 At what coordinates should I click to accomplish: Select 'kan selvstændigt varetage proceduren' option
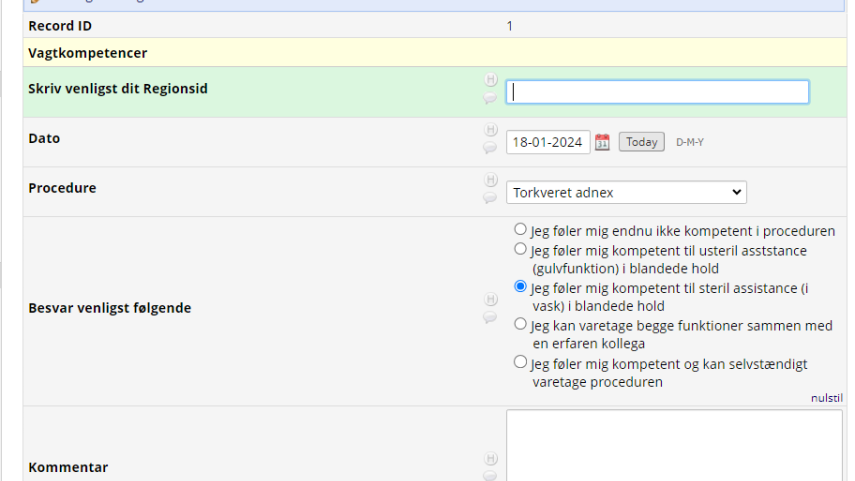[520, 362]
